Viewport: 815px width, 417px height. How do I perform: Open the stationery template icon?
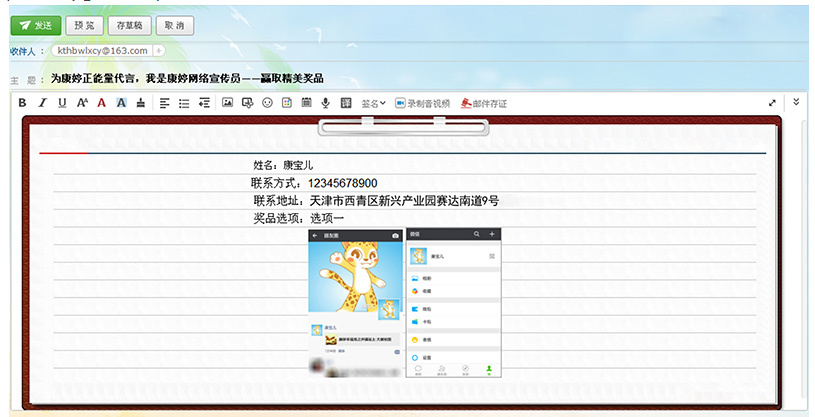[x=287, y=103]
